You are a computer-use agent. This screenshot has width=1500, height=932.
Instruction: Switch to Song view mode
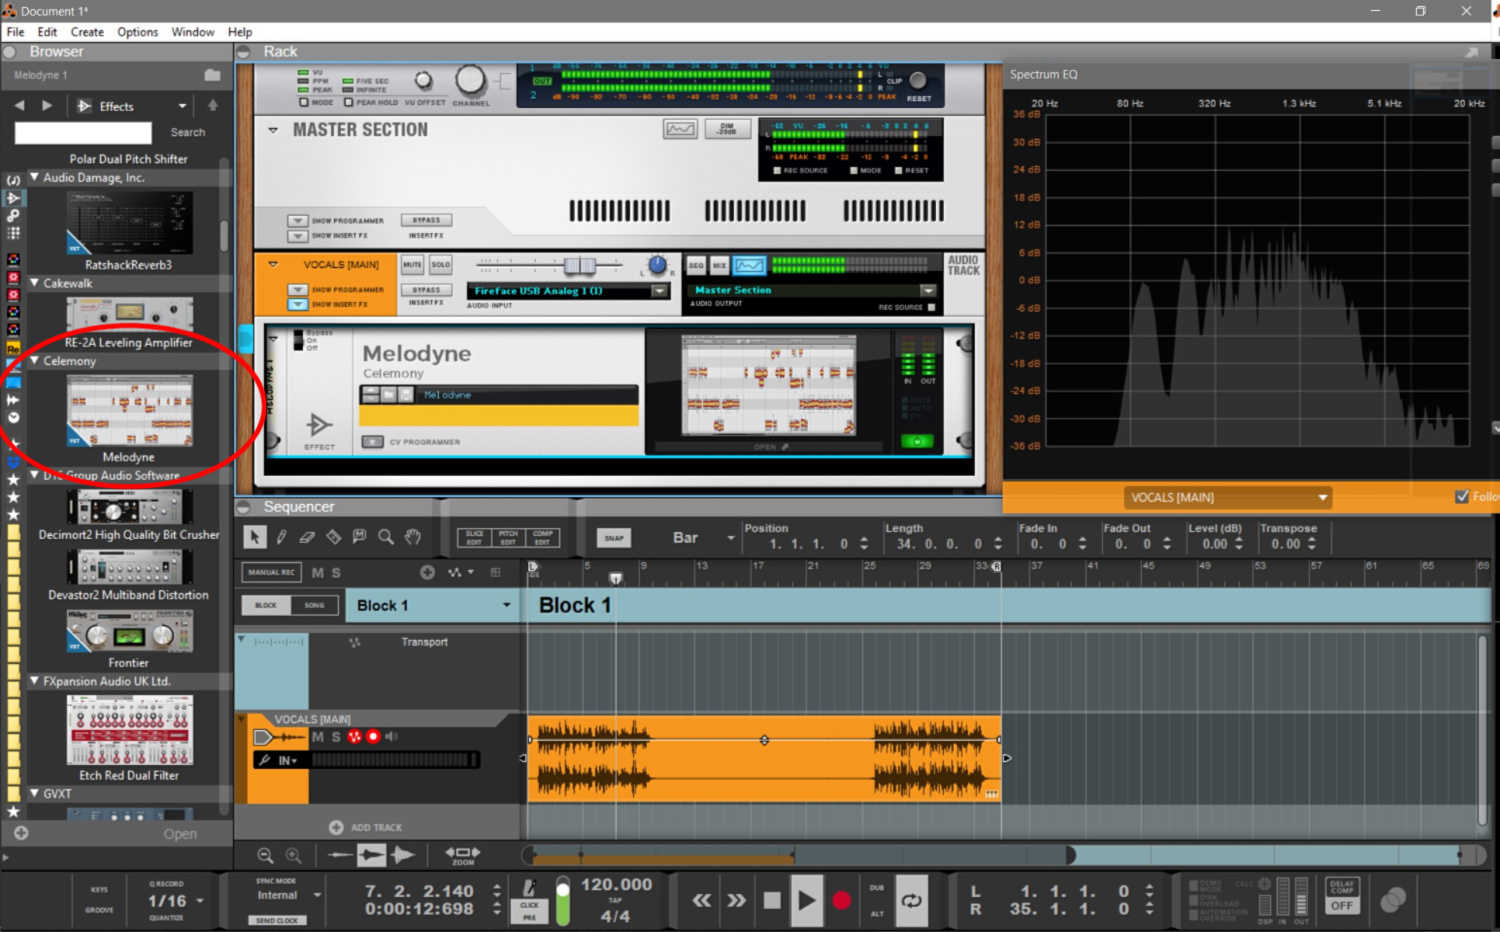tap(314, 605)
